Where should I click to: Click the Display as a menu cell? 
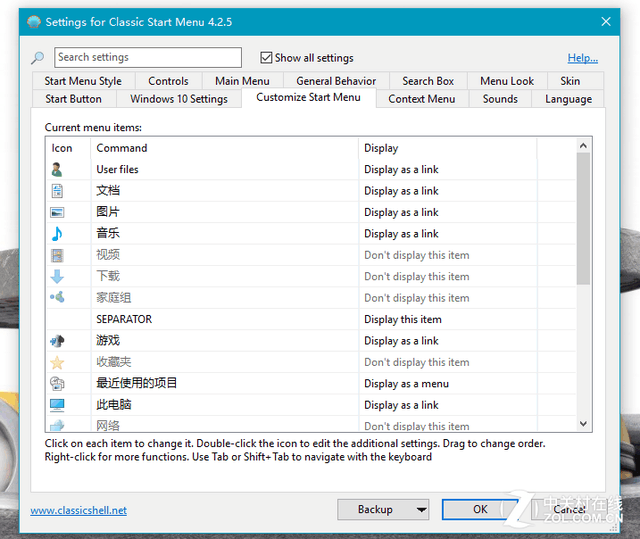(448, 384)
